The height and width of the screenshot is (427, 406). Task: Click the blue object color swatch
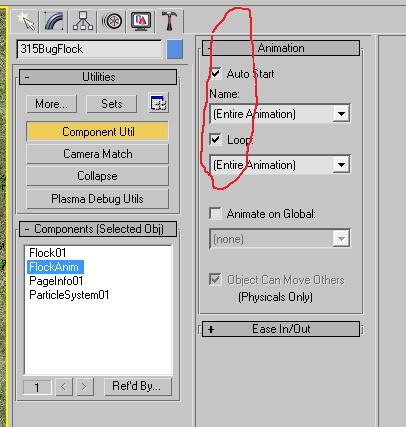175,49
